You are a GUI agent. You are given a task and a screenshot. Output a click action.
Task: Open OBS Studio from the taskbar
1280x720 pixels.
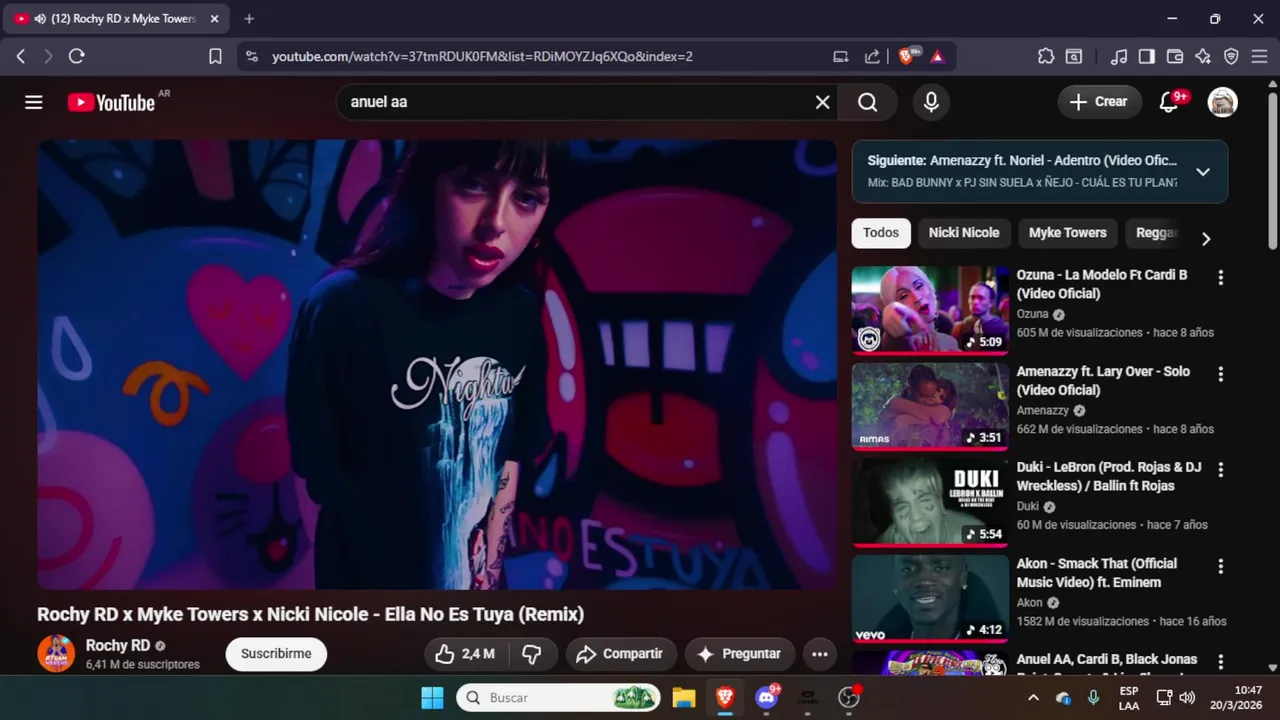pyautogui.click(x=849, y=697)
